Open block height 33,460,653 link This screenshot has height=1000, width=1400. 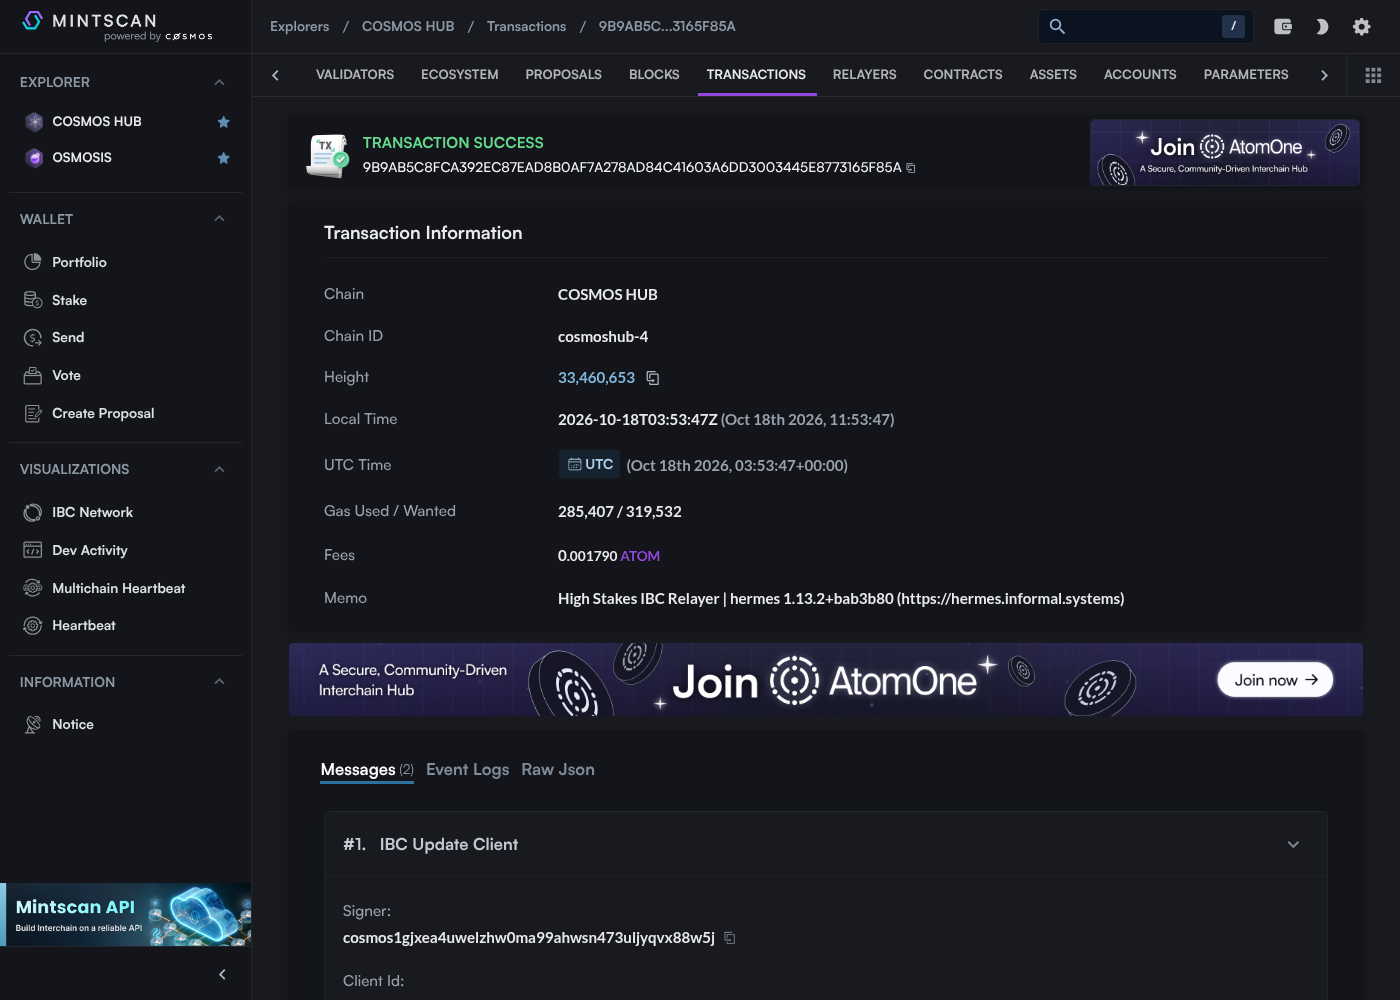tap(596, 378)
